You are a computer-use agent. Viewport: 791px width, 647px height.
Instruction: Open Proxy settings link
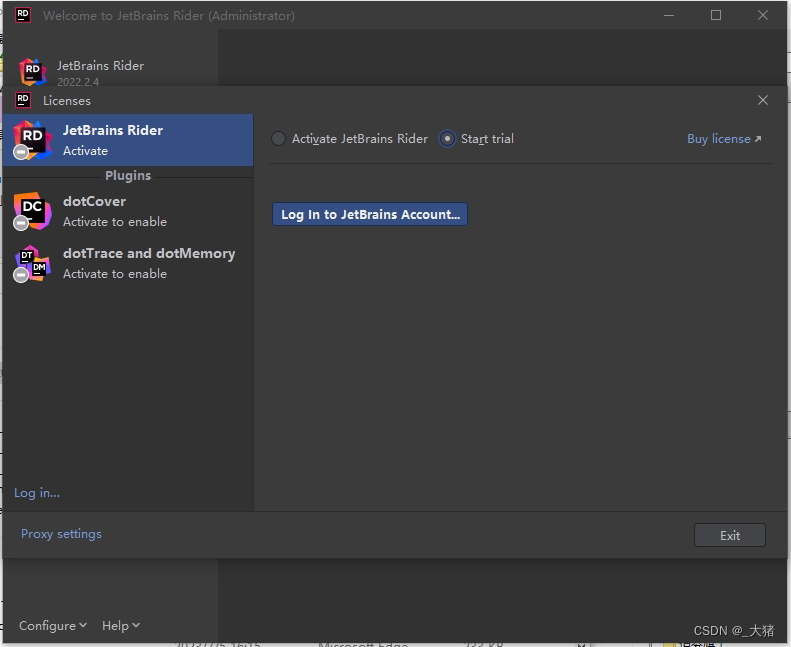pos(61,534)
